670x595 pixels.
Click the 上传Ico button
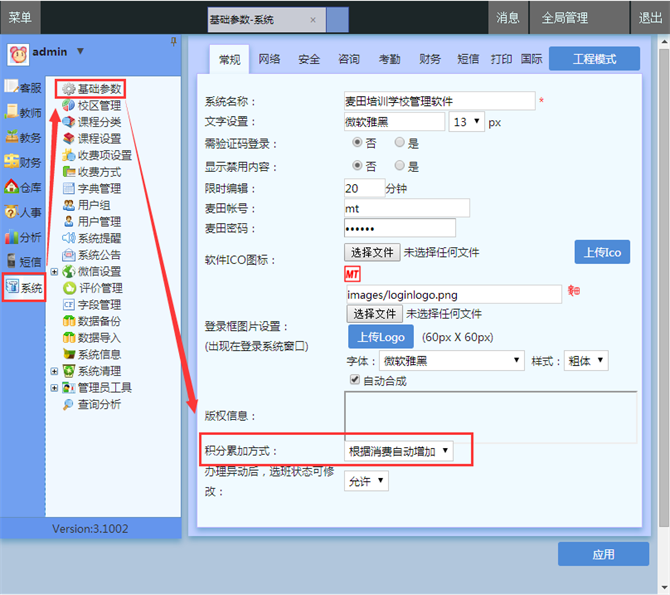point(602,252)
